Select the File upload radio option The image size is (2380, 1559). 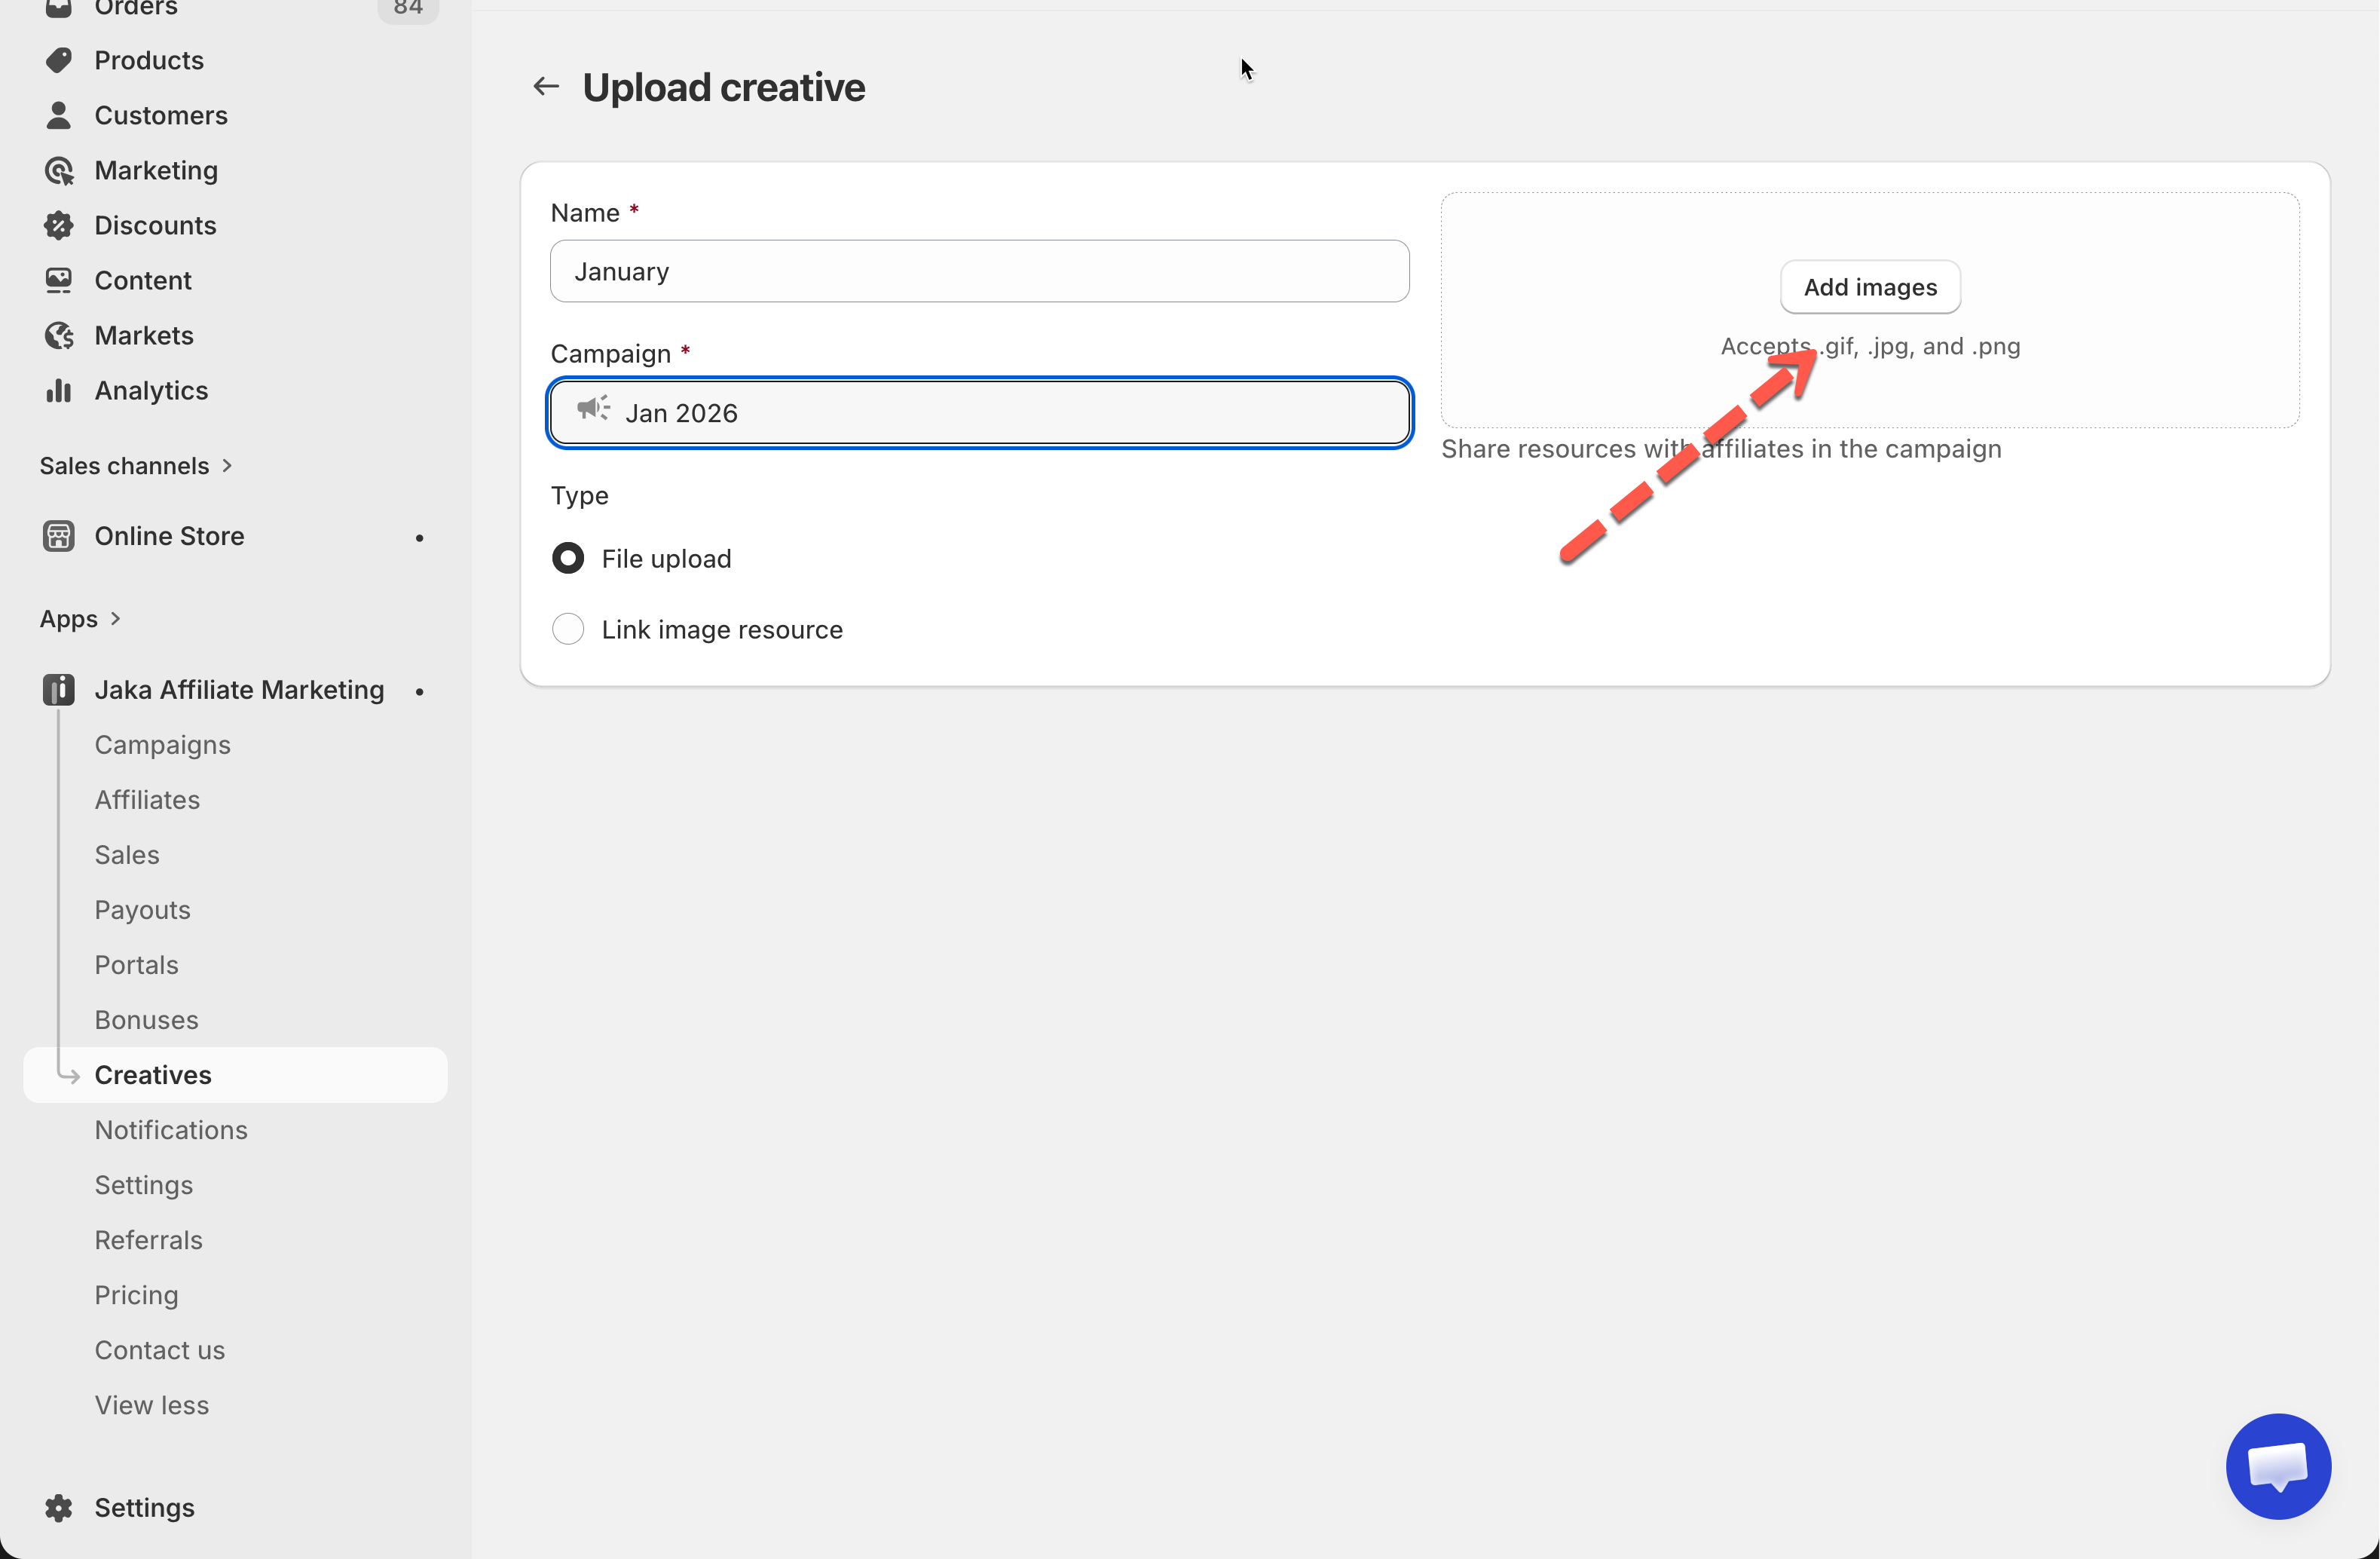[x=568, y=558]
